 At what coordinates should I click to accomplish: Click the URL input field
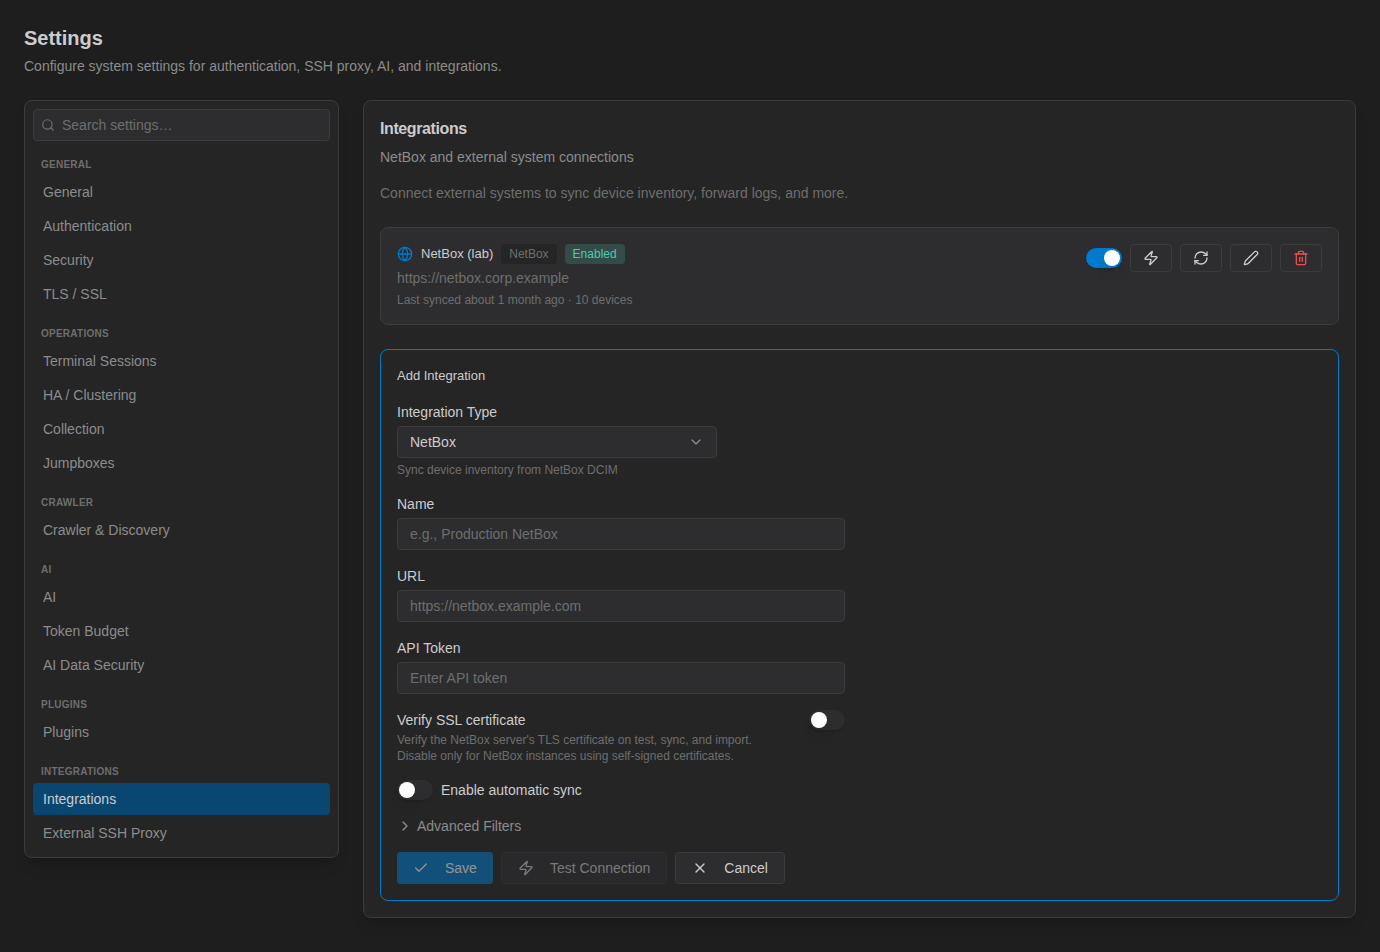pyautogui.click(x=621, y=606)
